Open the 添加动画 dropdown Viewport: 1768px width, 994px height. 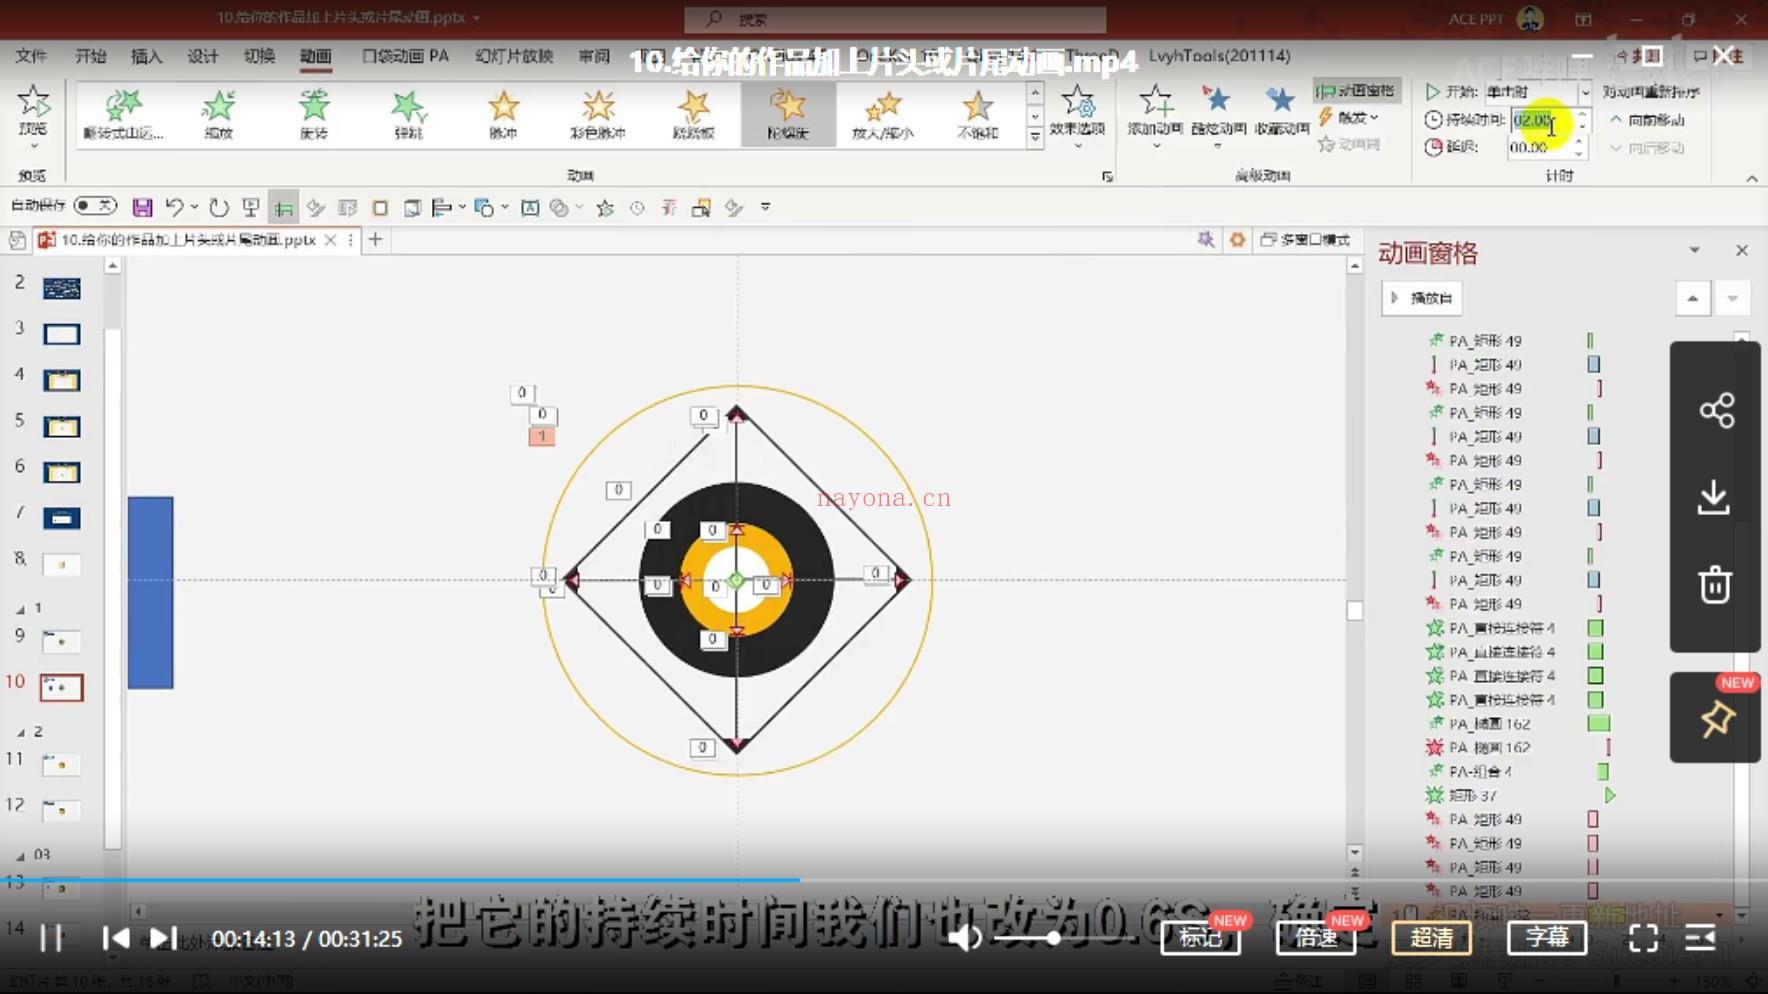[x=1155, y=116]
